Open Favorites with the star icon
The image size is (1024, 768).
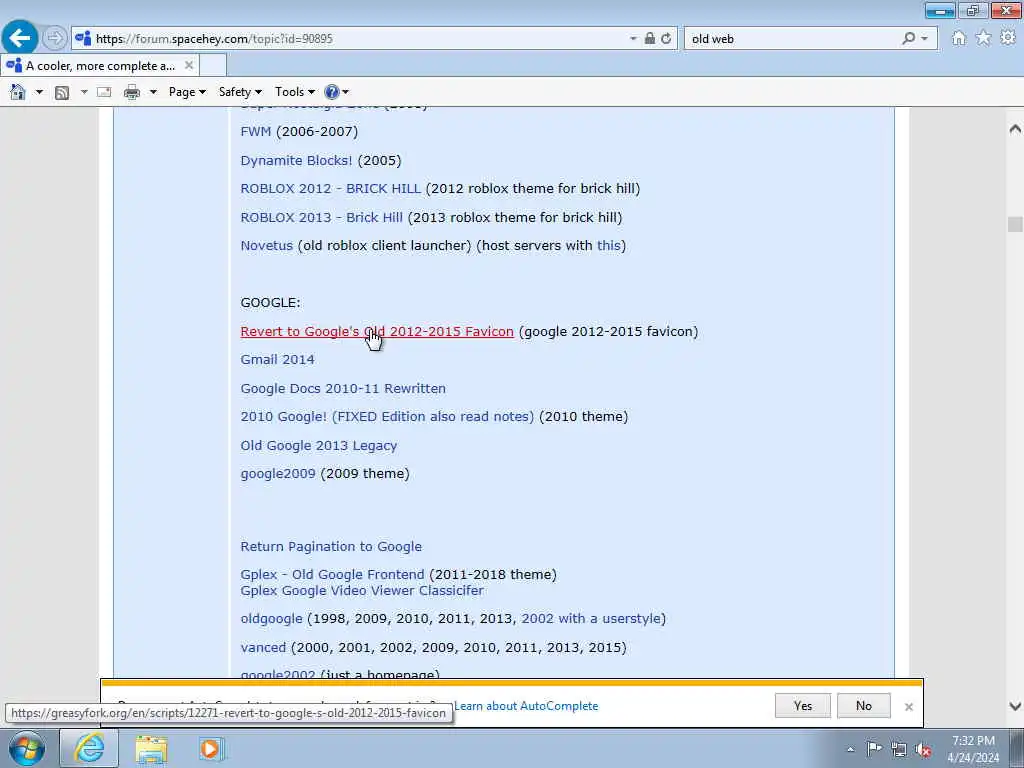[983, 38]
